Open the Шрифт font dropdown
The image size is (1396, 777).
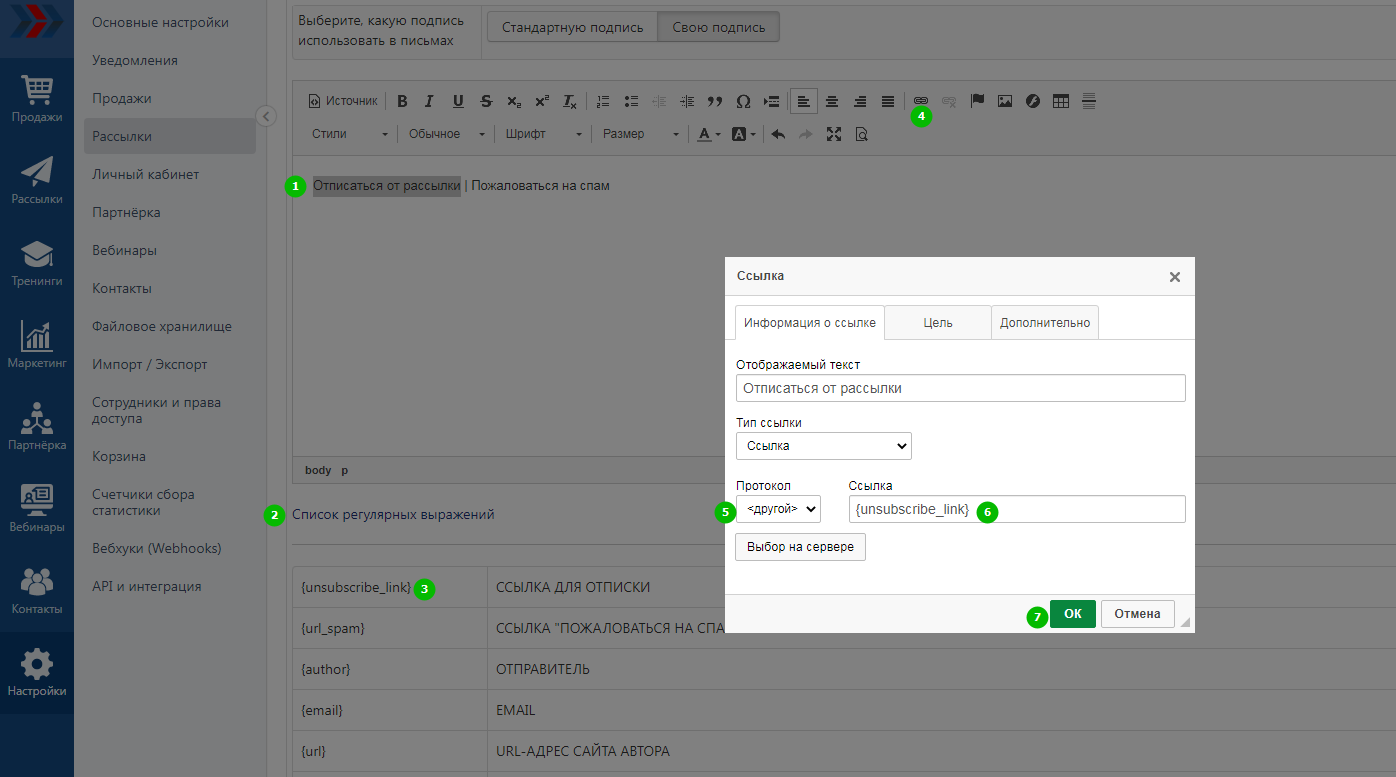pyautogui.click(x=543, y=134)
